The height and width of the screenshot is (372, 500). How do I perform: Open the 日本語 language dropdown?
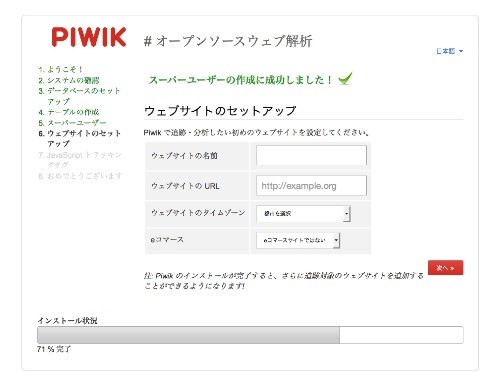450,51
